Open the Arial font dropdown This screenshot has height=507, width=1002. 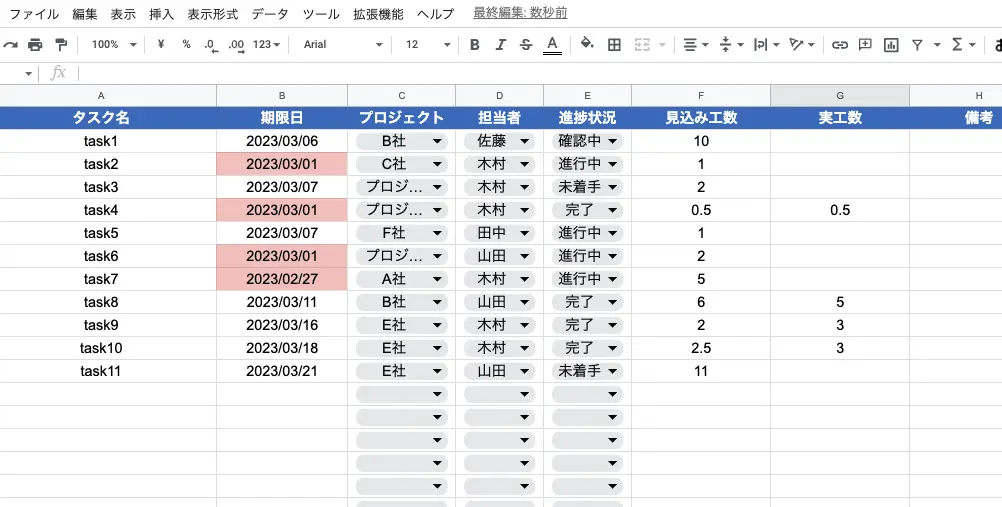click(x=343, y=44)
